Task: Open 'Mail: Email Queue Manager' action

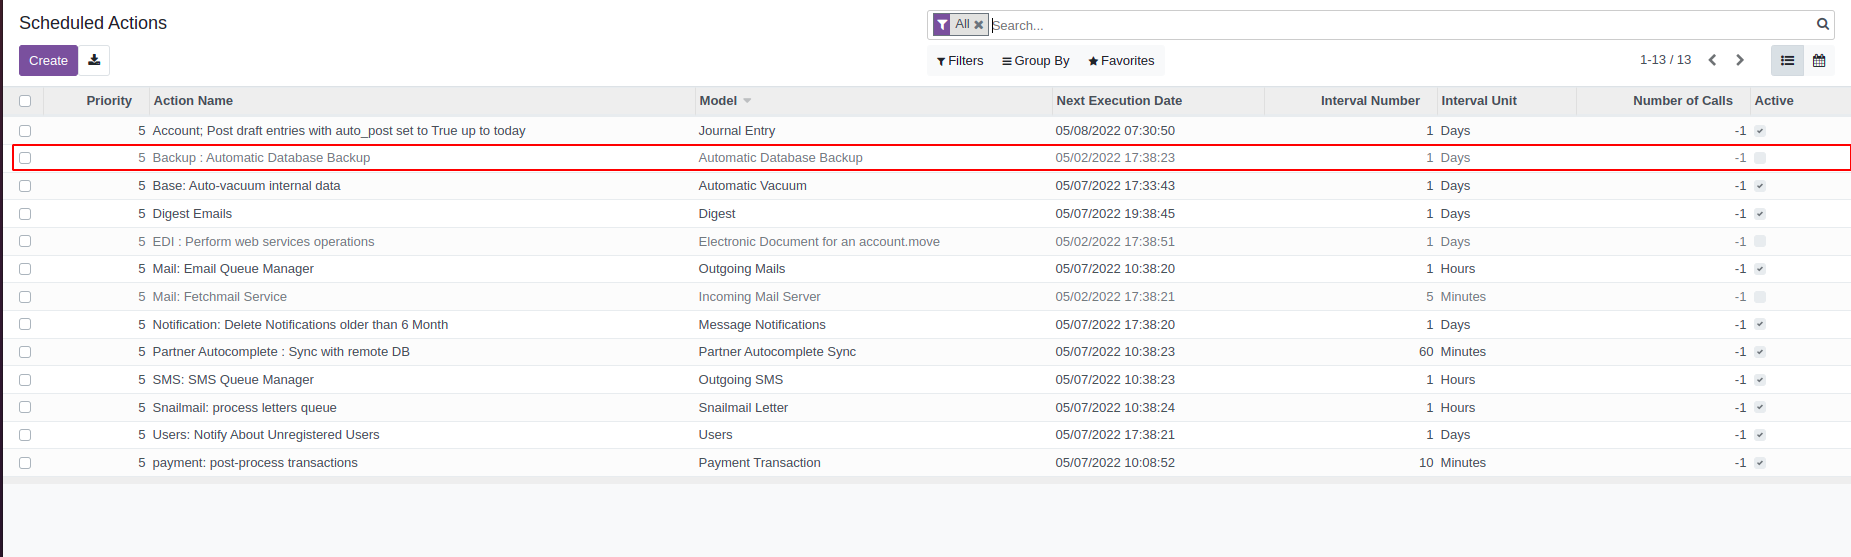Action: (x=233, y=269)
